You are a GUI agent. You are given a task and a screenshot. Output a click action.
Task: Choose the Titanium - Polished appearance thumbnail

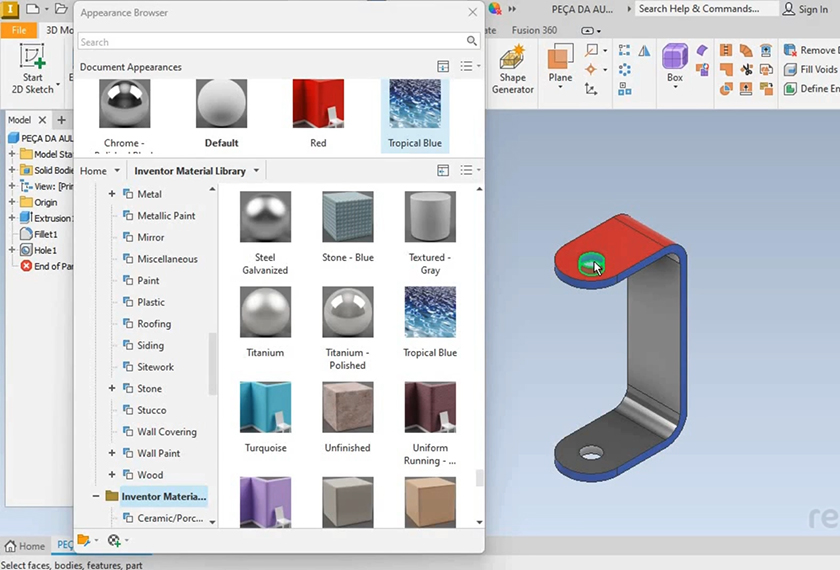pos(347,313)
